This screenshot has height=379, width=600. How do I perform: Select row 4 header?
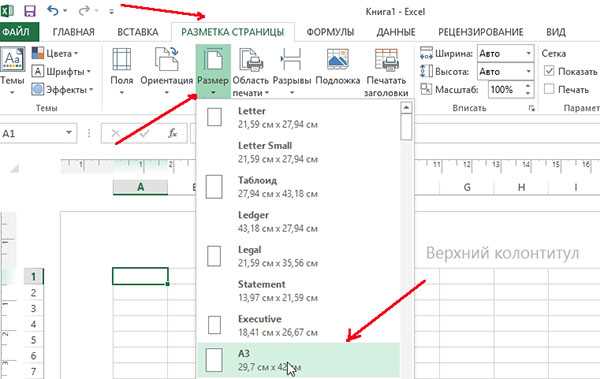click(x=34, y=324)
